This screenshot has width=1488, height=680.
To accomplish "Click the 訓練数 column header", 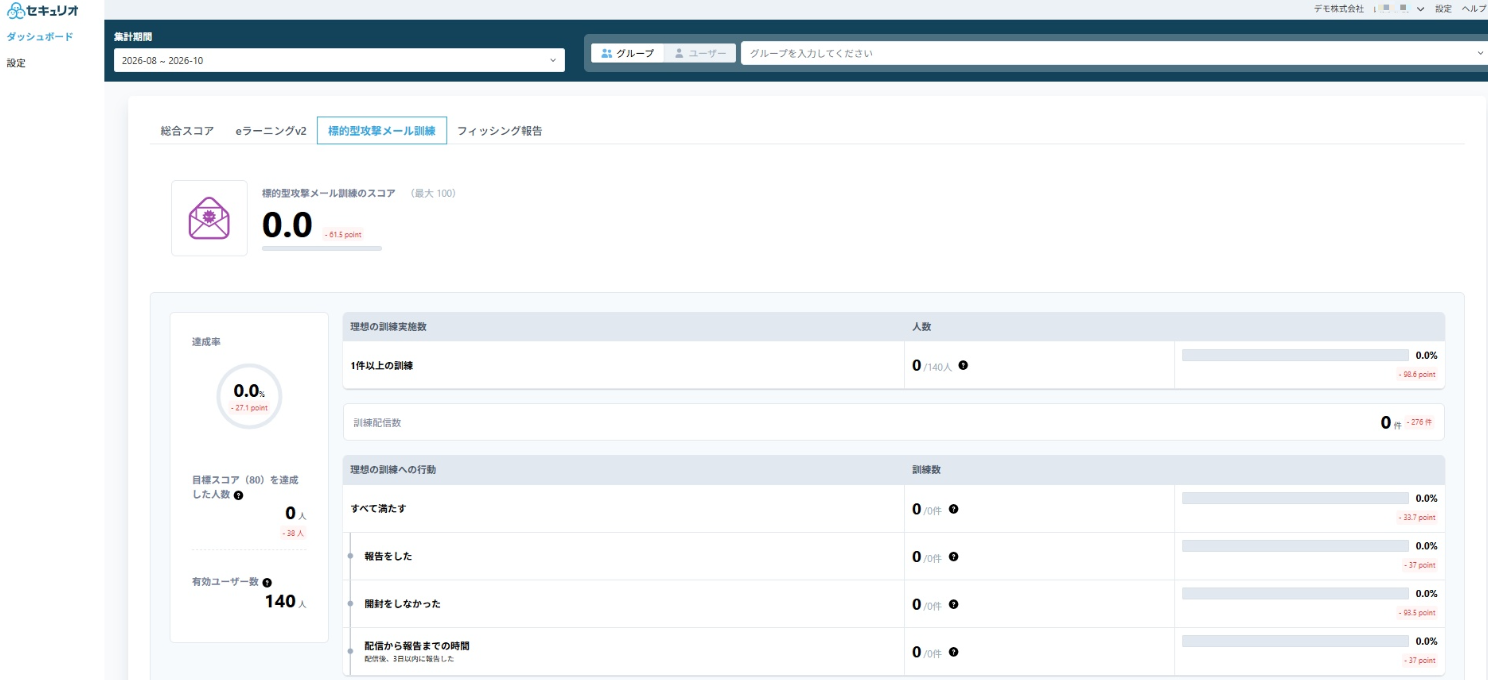I will [x=926, y=469].
